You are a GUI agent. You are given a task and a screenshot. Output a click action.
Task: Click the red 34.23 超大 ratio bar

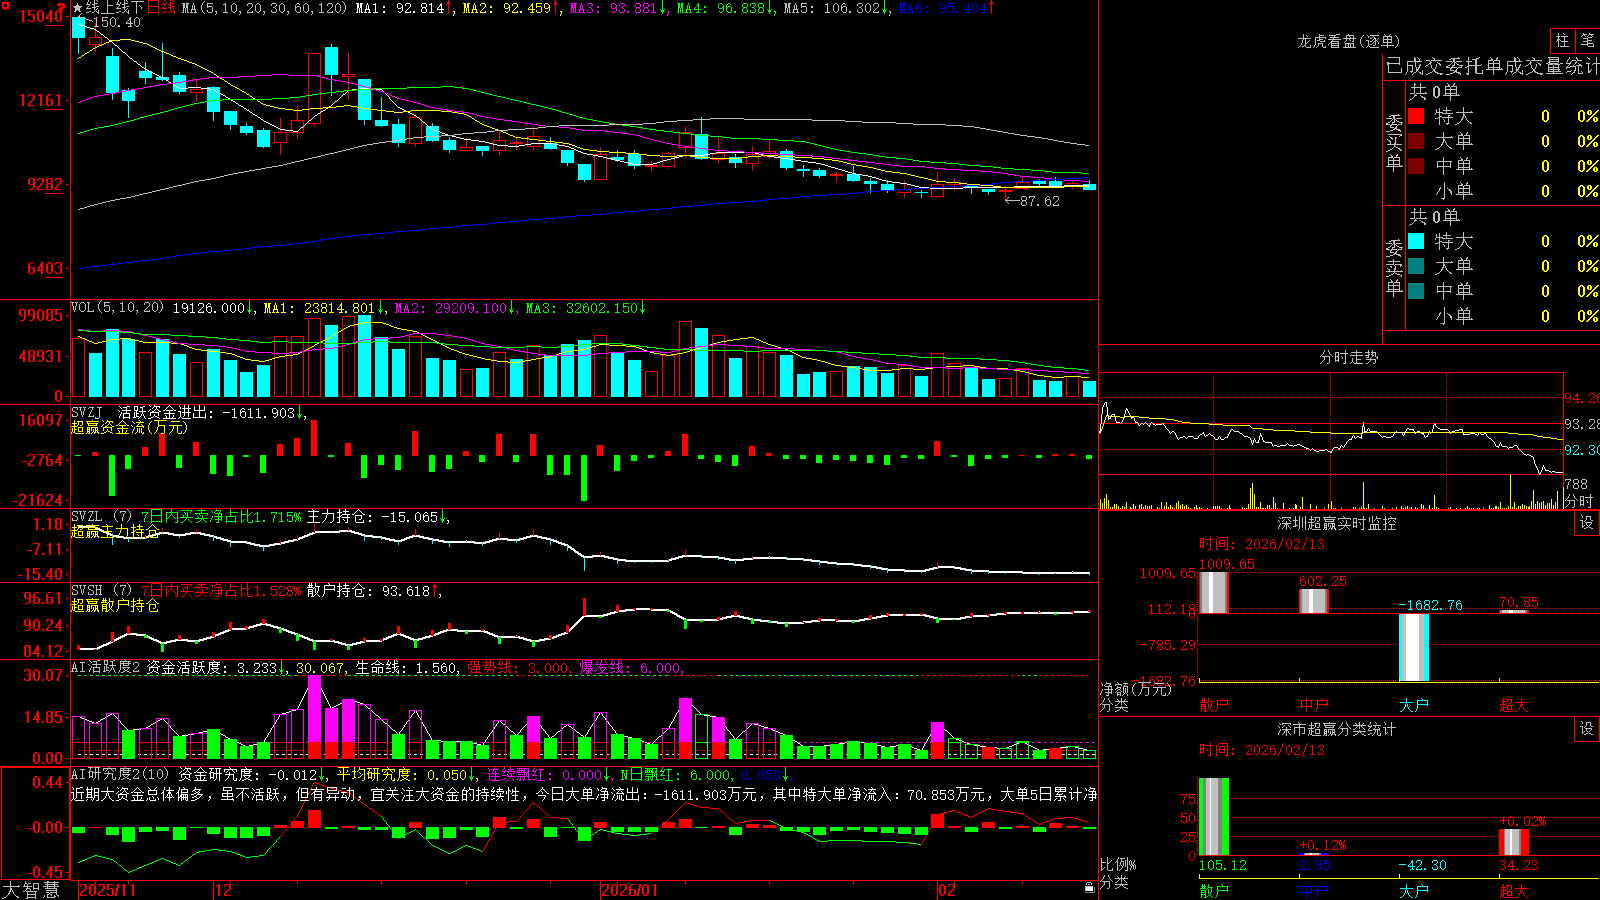pos(1513,842)
